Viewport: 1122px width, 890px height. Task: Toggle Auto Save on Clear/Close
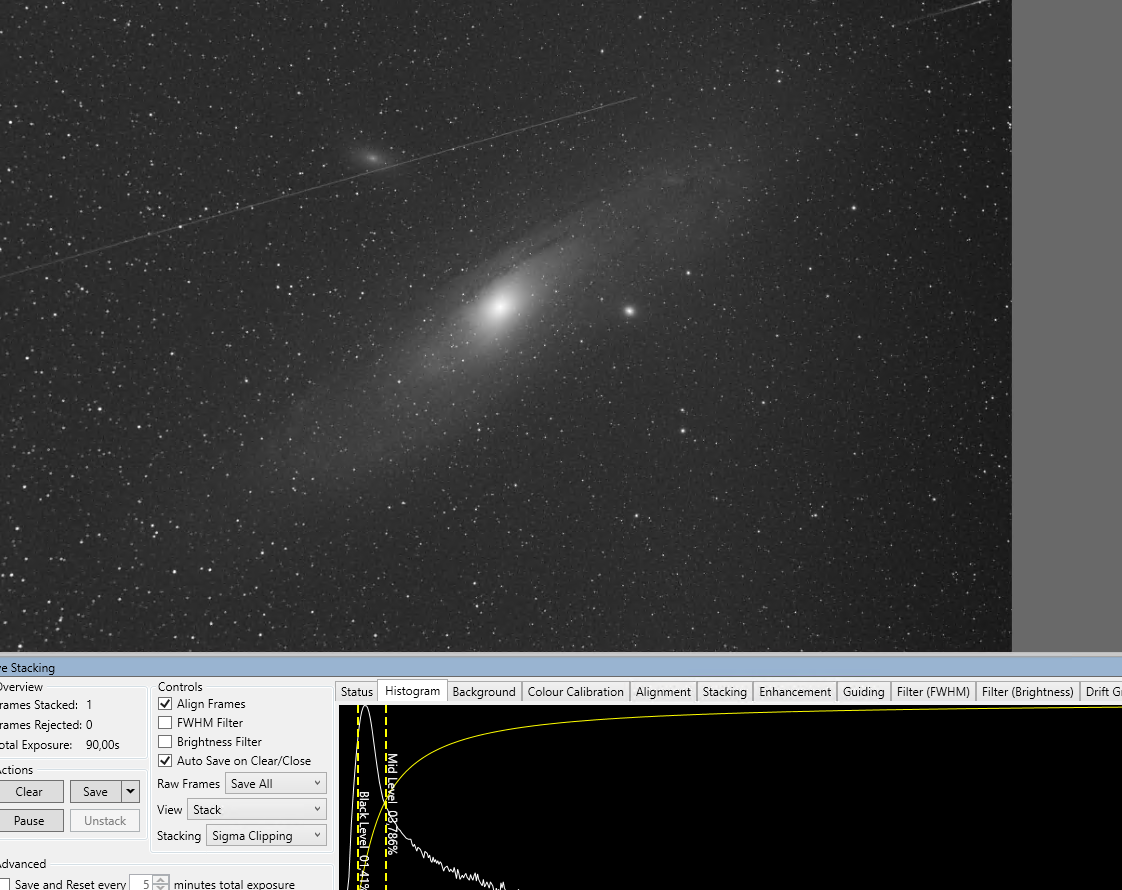tap(165, 761)
